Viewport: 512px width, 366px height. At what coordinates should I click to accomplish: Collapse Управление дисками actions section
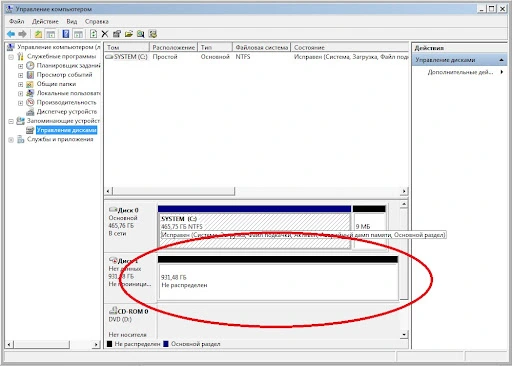501,60
